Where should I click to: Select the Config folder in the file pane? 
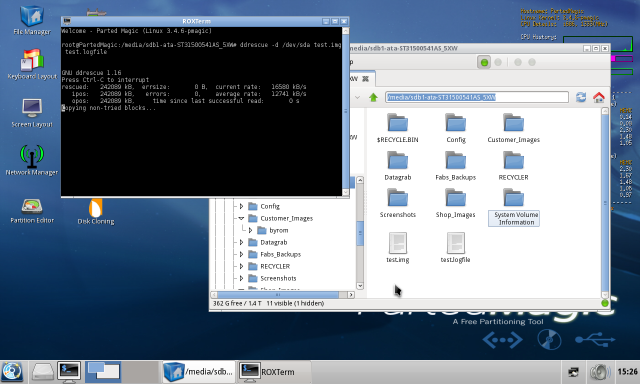(456, 128)
